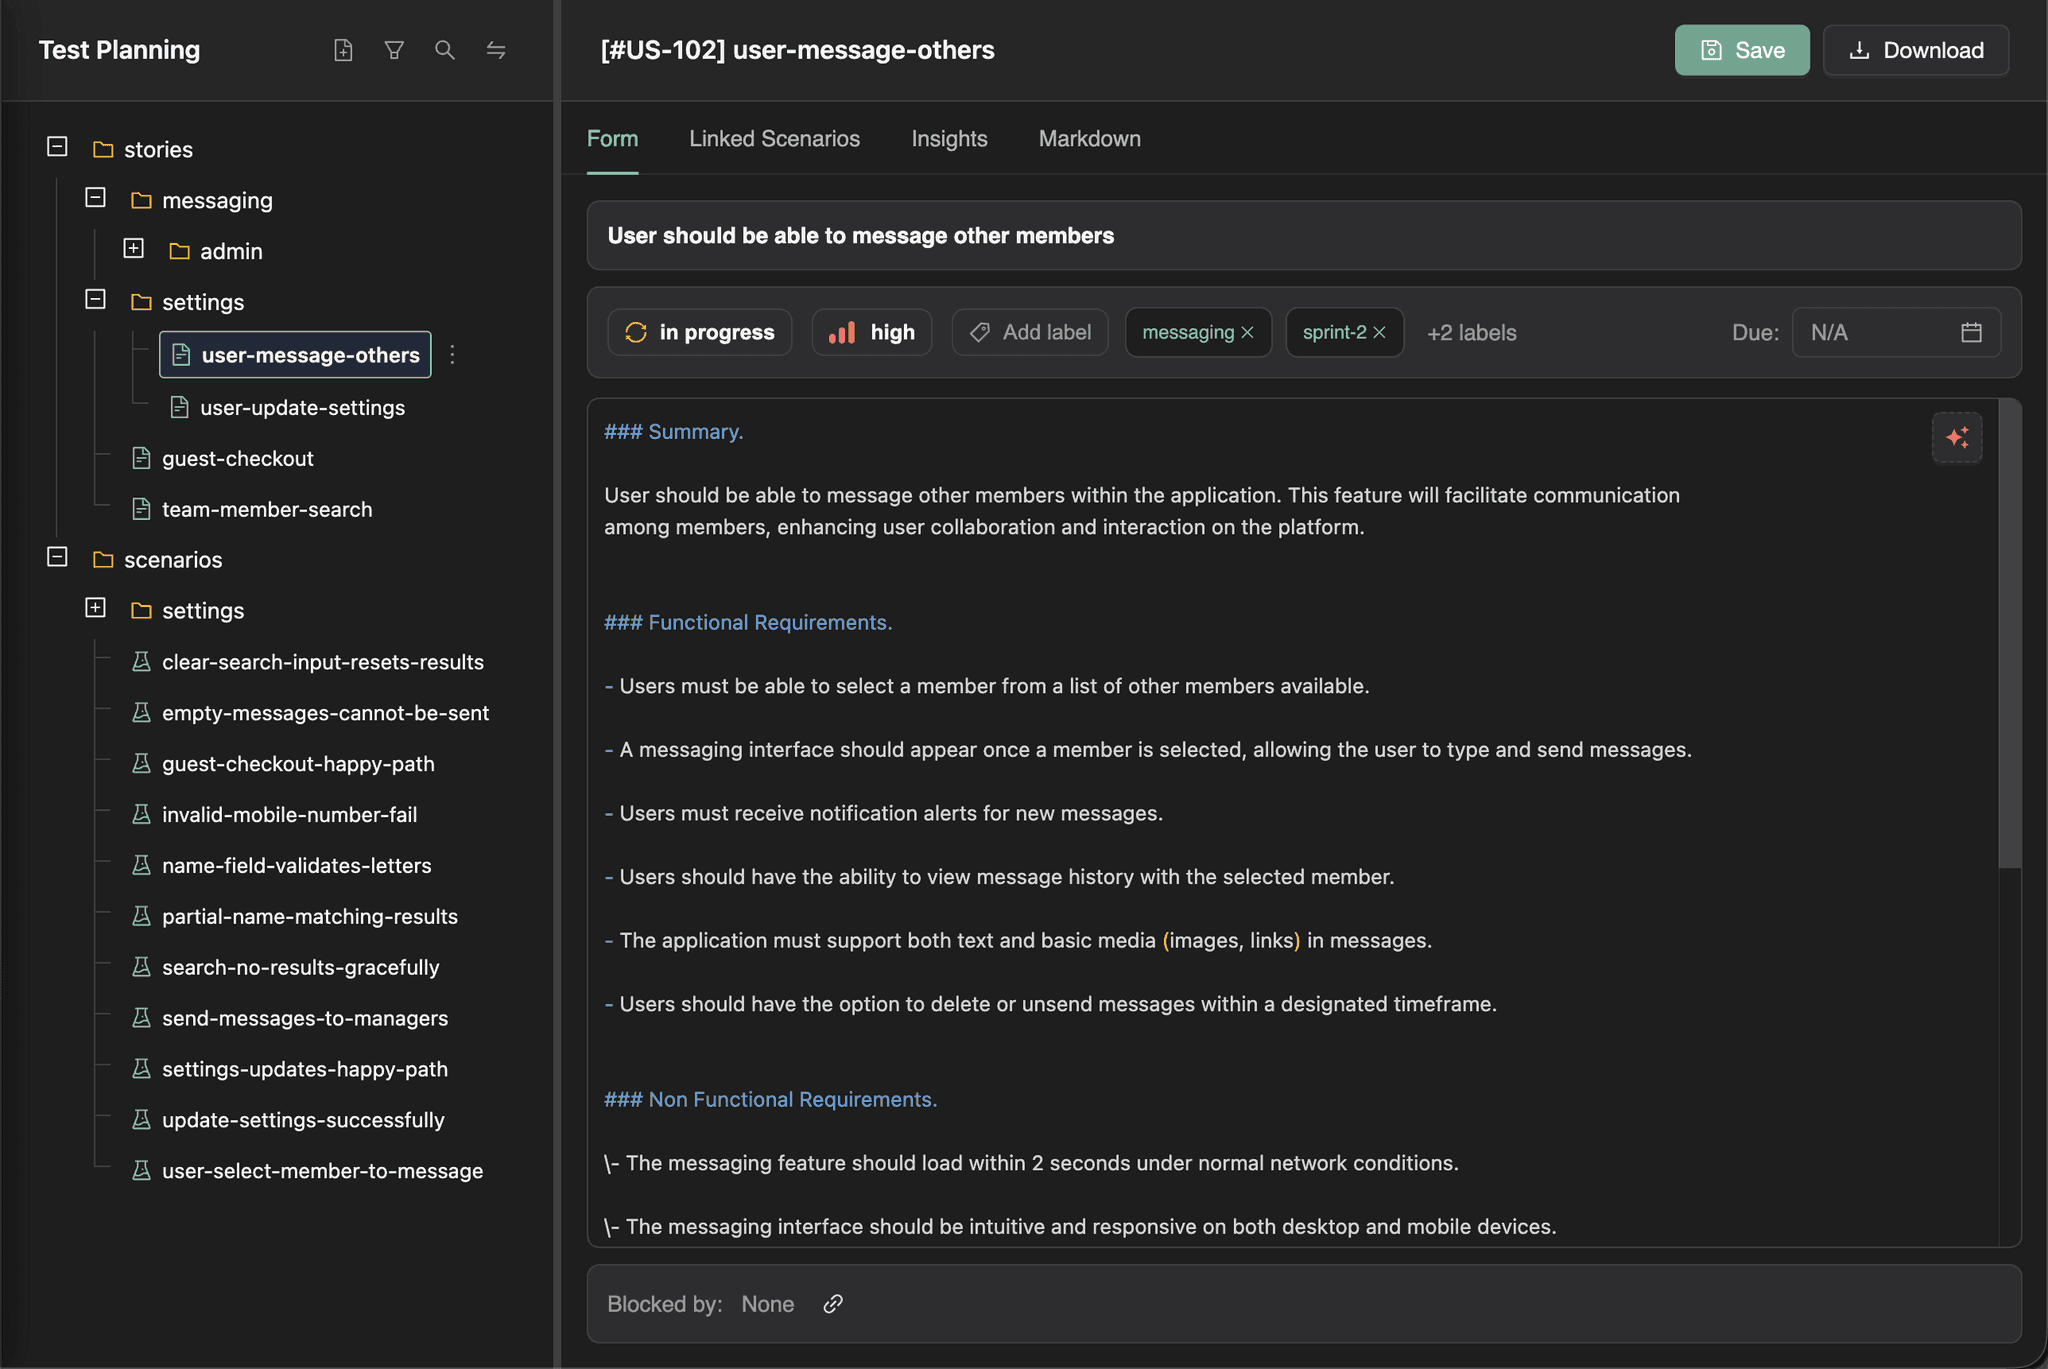Collapse the stories root folder
This screenshot has width=2048, height=1369.
(57, 147)
